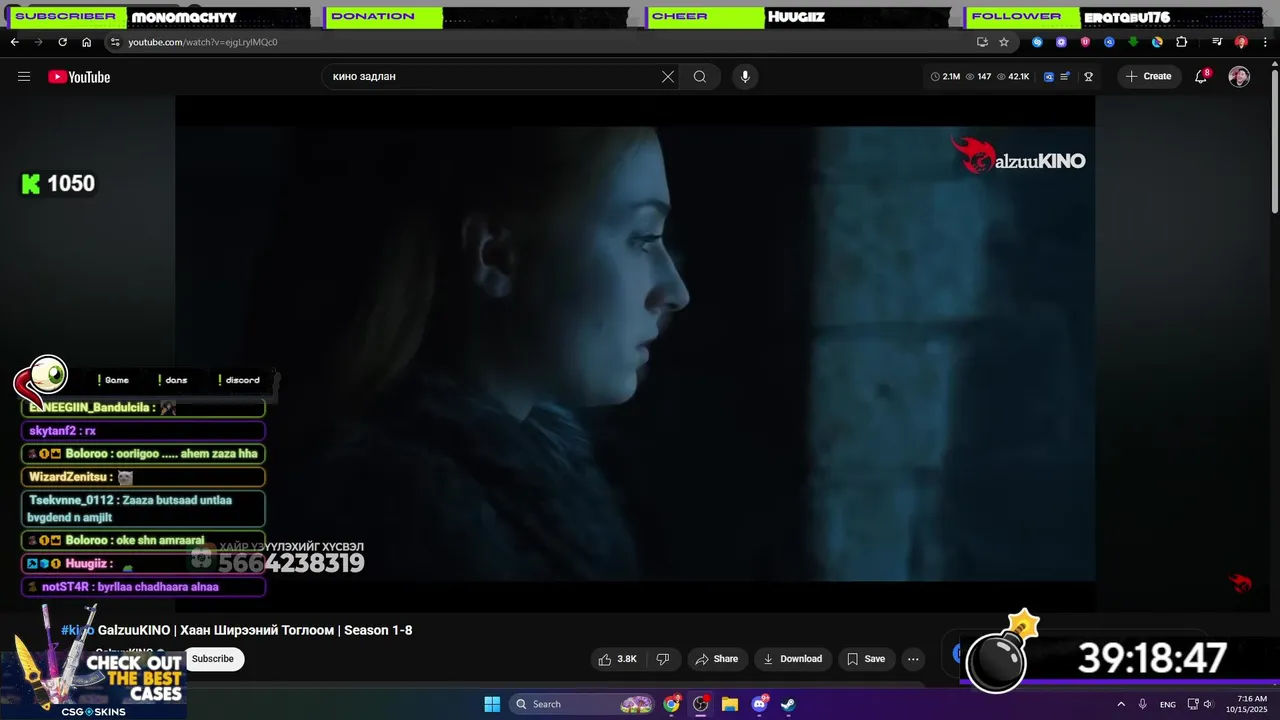Open the tray network and volume flyout

click(1199, 704)
